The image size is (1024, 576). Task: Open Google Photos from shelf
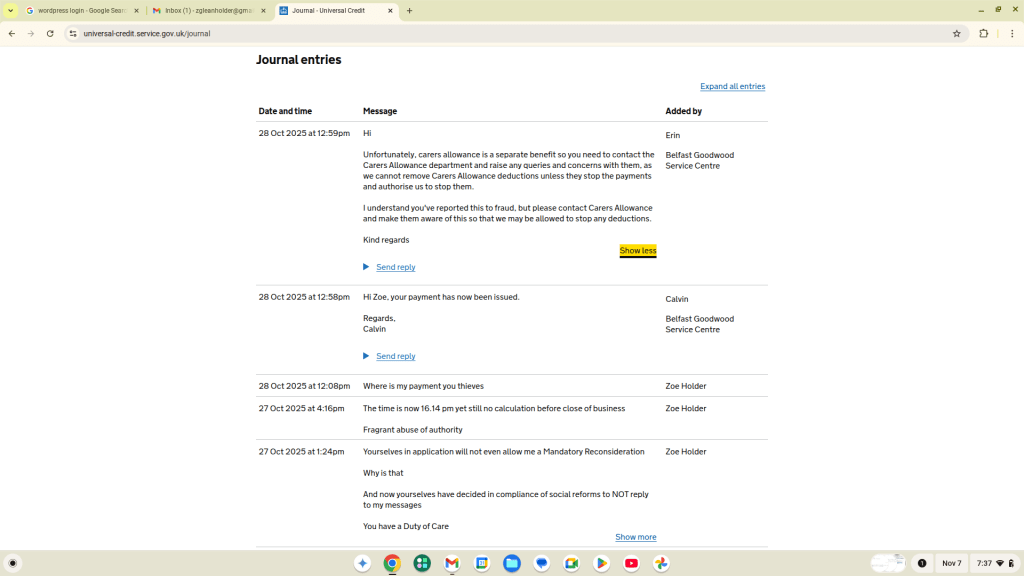coord(661,563)
